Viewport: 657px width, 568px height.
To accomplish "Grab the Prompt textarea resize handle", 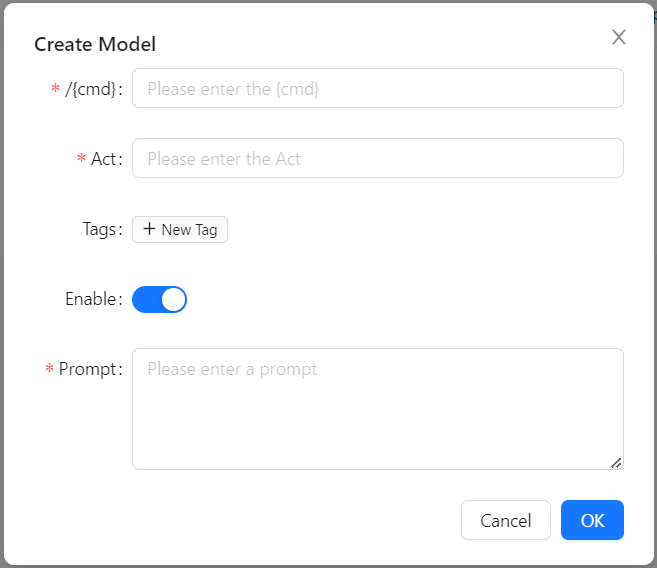I will click(616, 463).
